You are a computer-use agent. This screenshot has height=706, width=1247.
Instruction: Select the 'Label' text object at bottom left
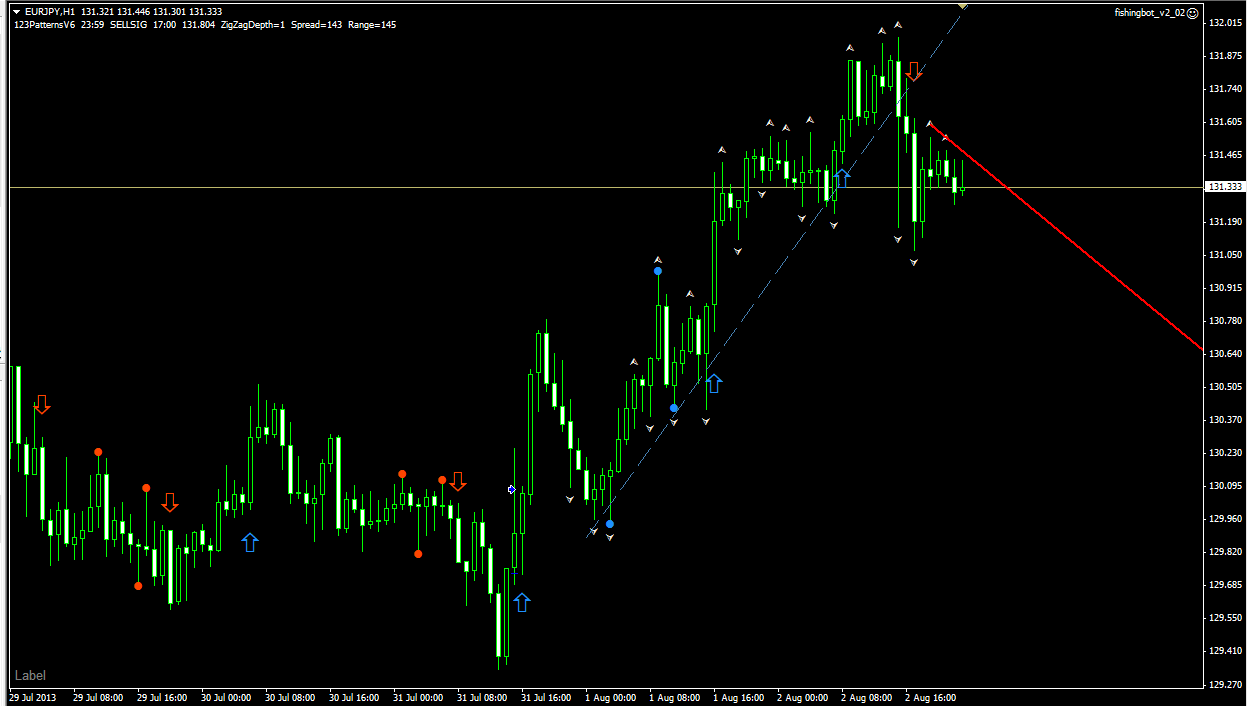30,676
